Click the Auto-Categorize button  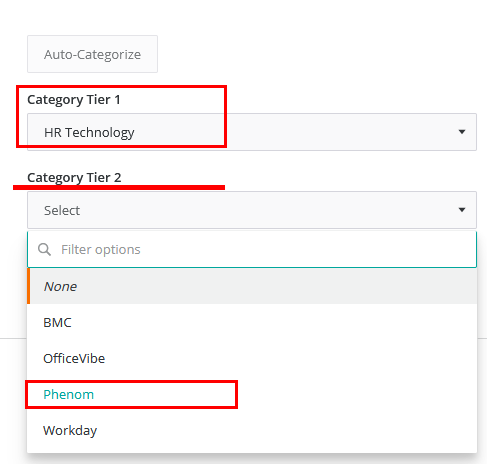(x=92, y=54)
